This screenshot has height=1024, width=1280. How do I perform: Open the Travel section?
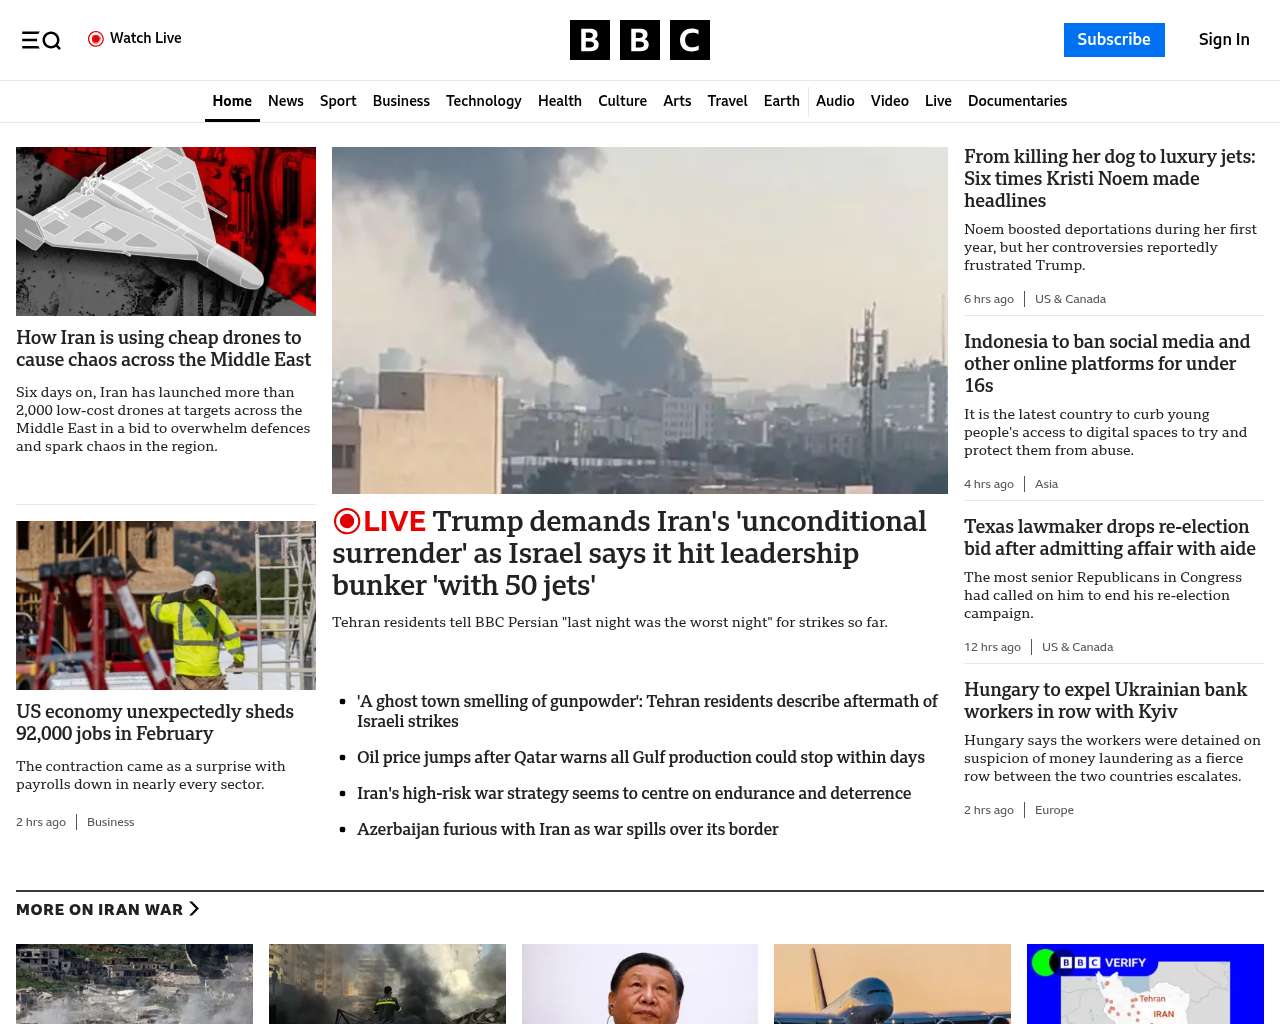(x=727, y=101)
